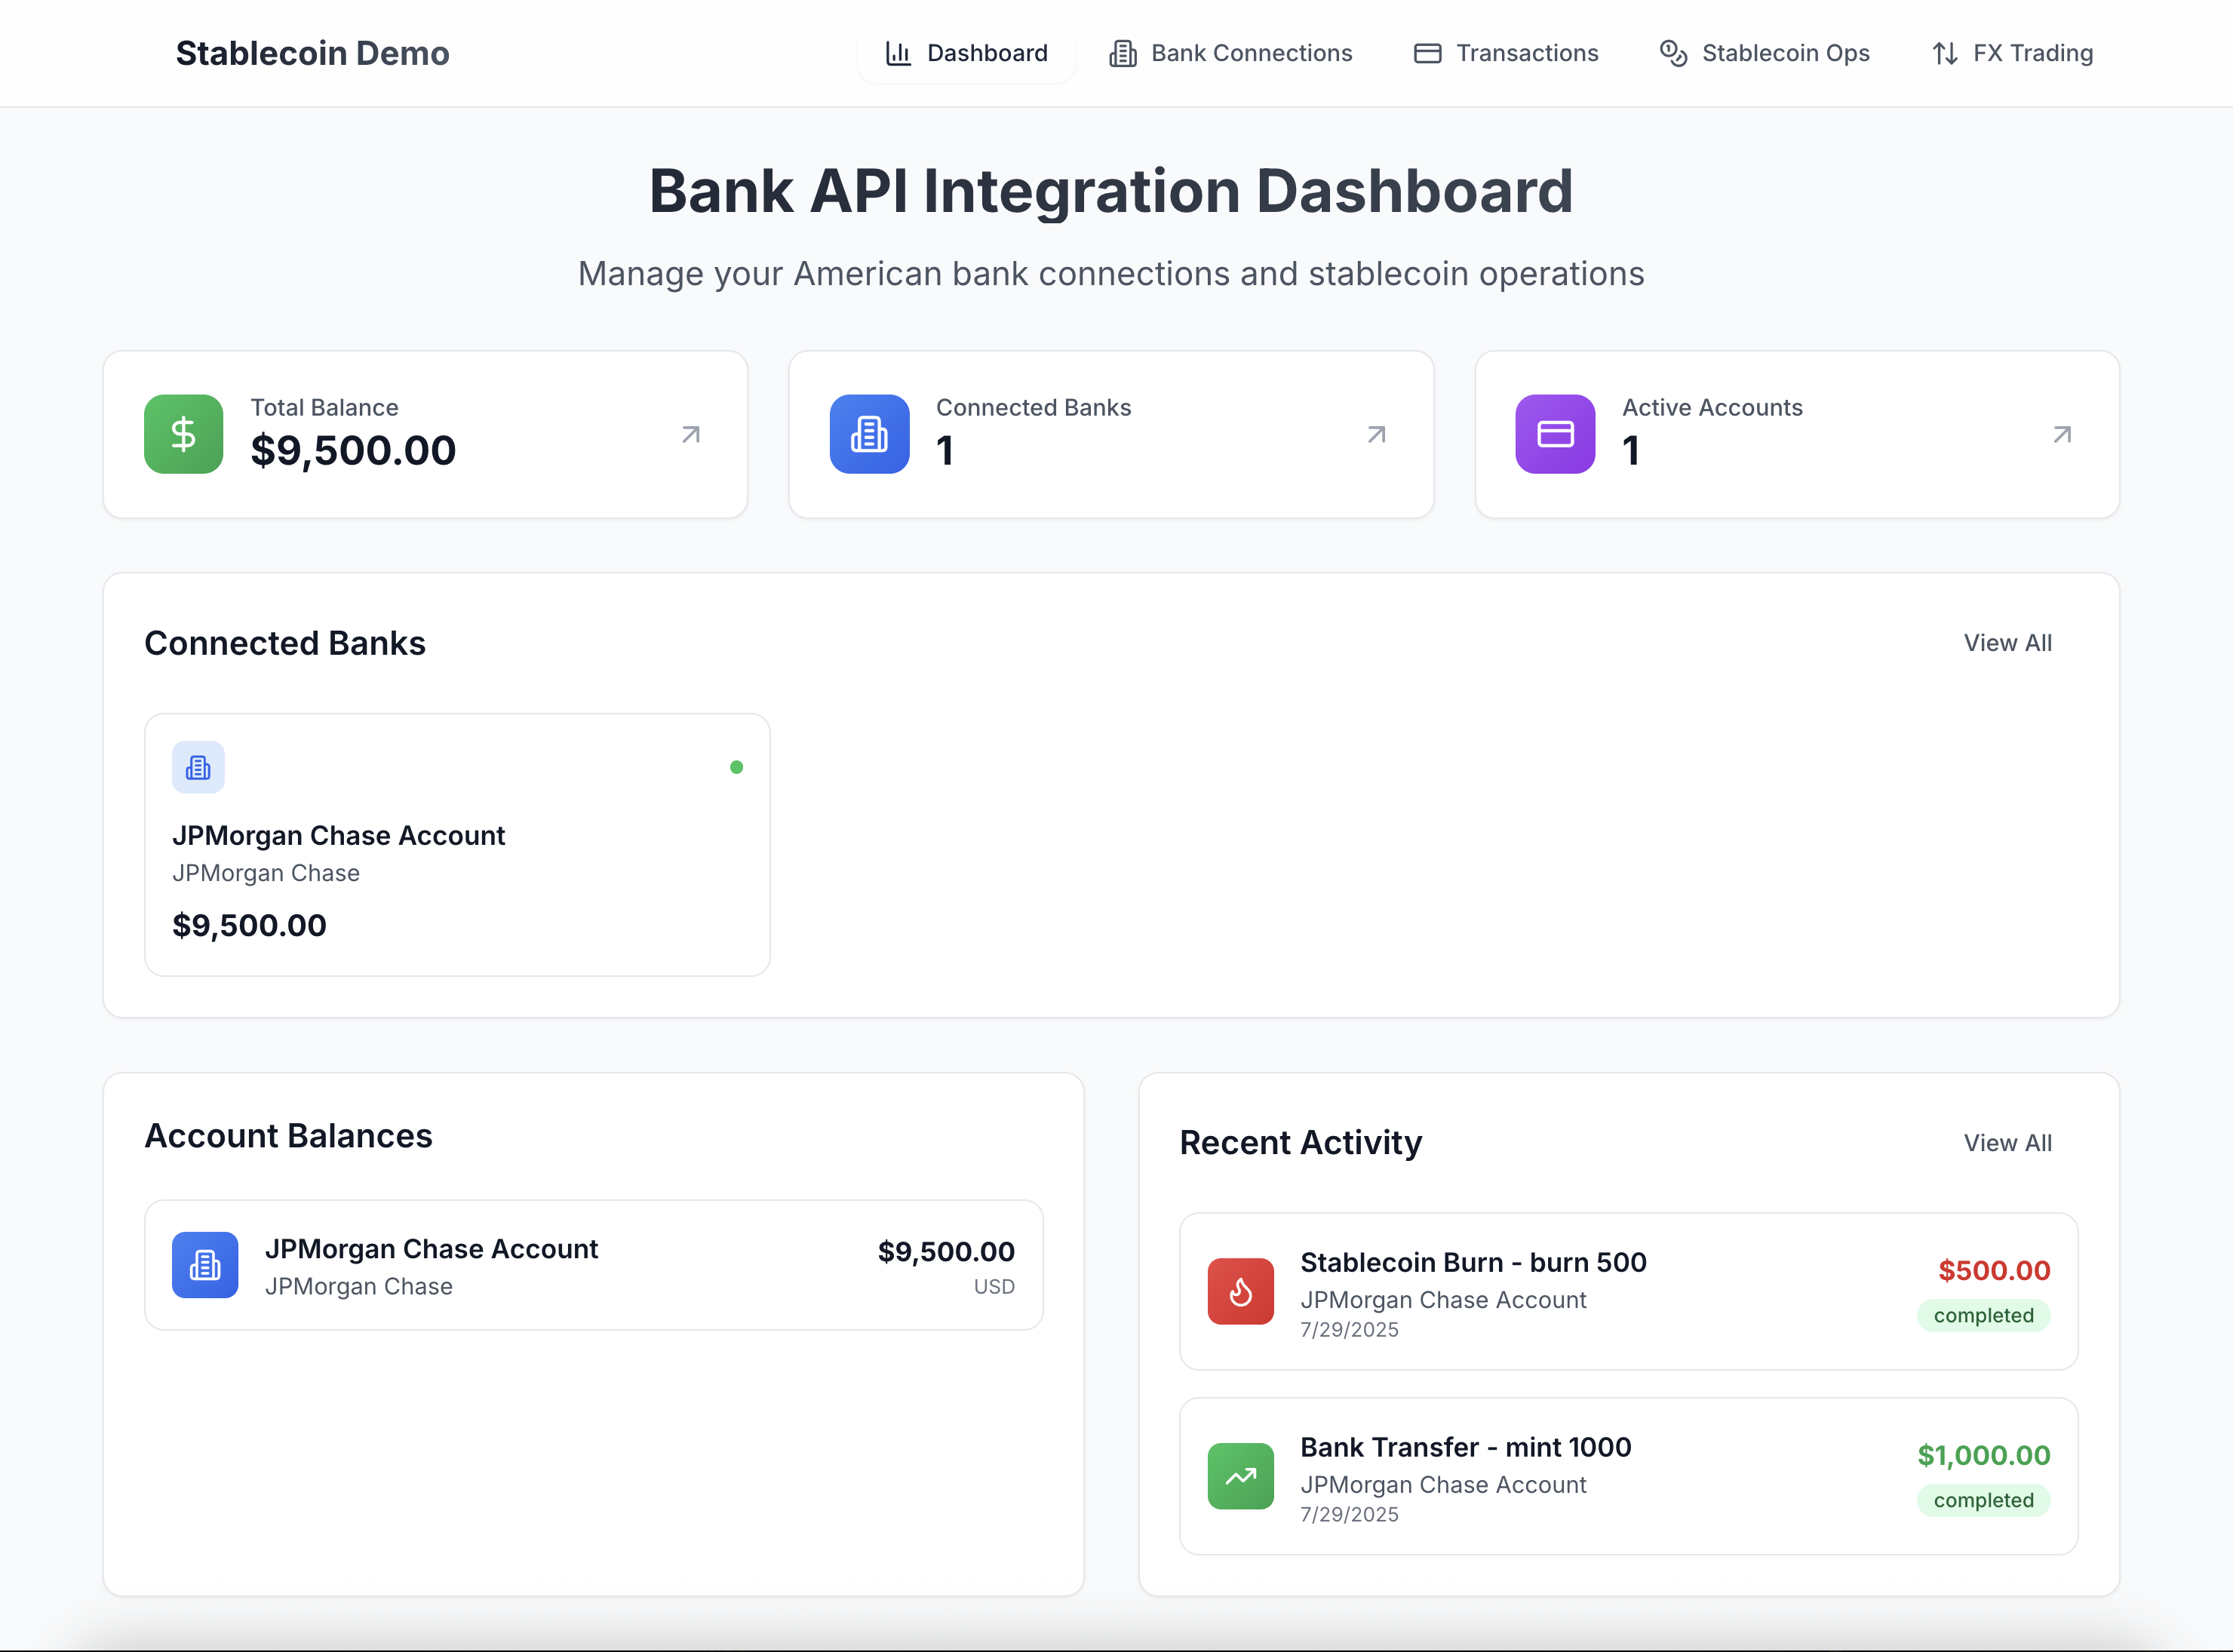Click the Account Balances section heading
This screenshot has width=2233, height=1652.
[x=288, y=1136]
